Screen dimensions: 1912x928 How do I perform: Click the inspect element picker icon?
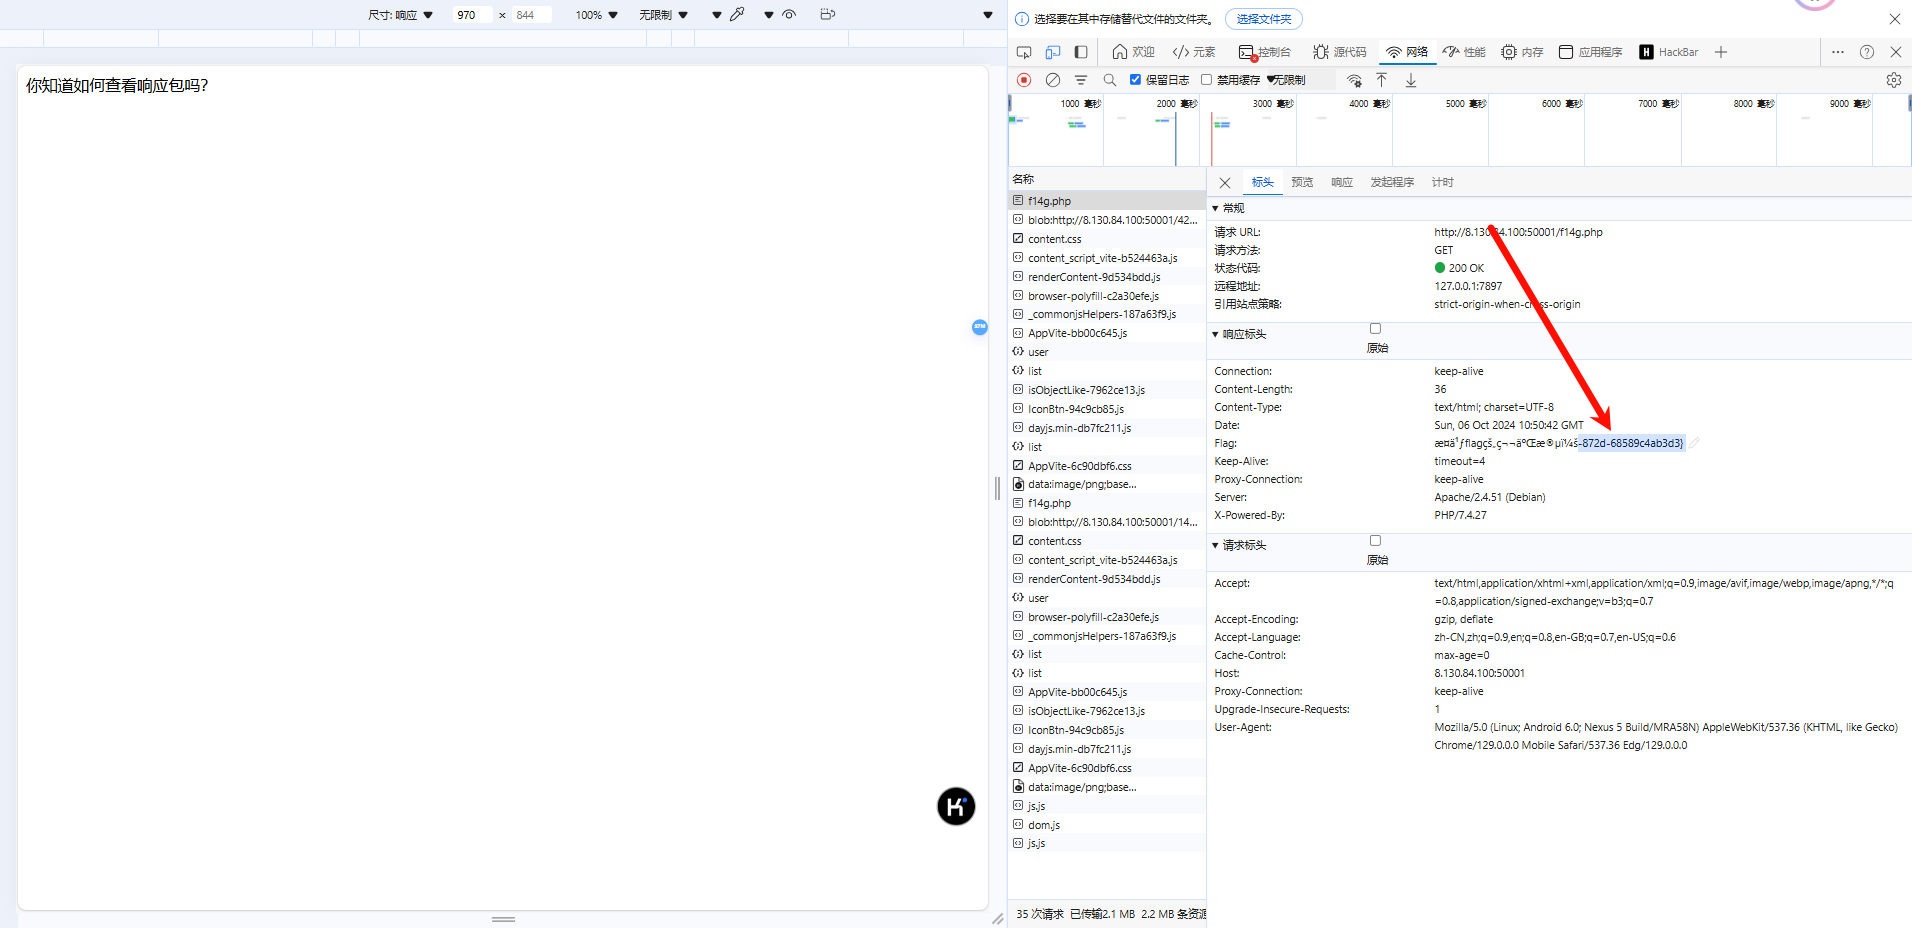click(1024, 52)
